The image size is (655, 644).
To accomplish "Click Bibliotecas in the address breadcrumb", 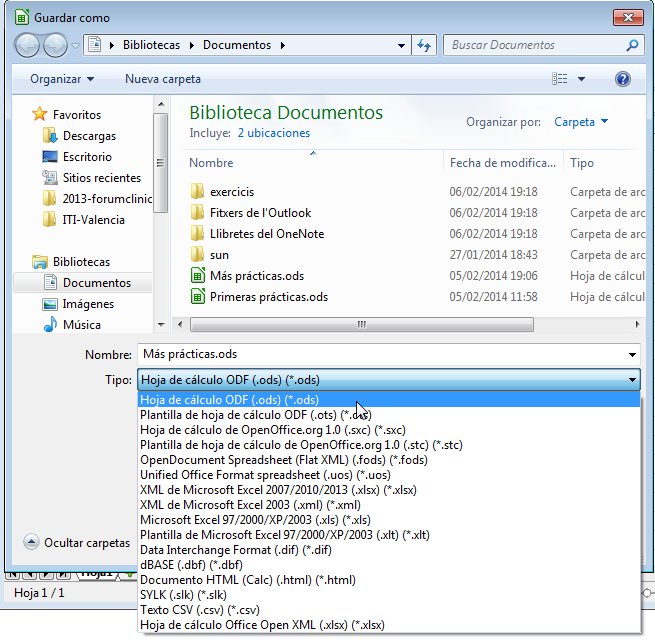I will click(x=151, y=45).
